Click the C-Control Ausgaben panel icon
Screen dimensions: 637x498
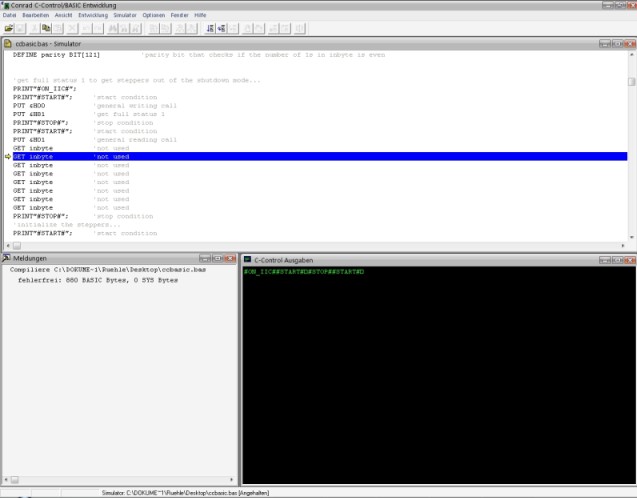pos(247,260)
